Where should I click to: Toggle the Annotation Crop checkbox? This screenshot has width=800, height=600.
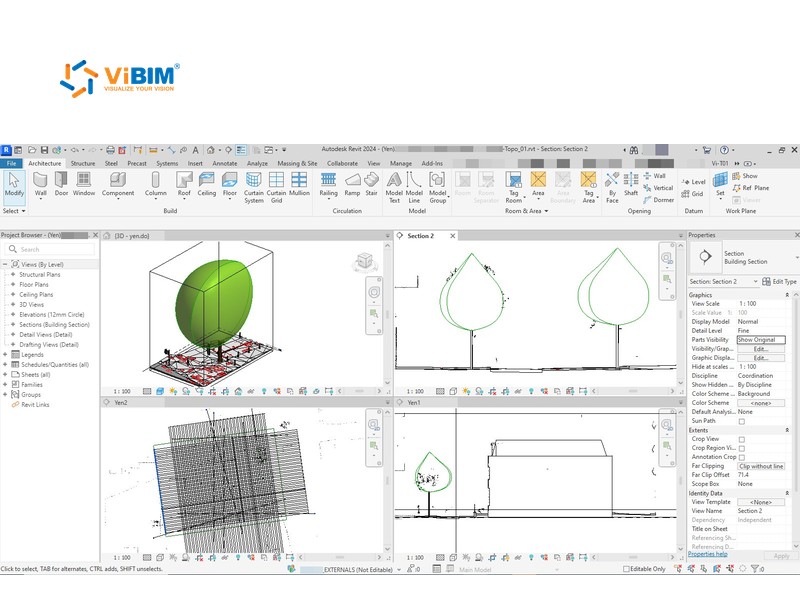[x=742, y=458]
